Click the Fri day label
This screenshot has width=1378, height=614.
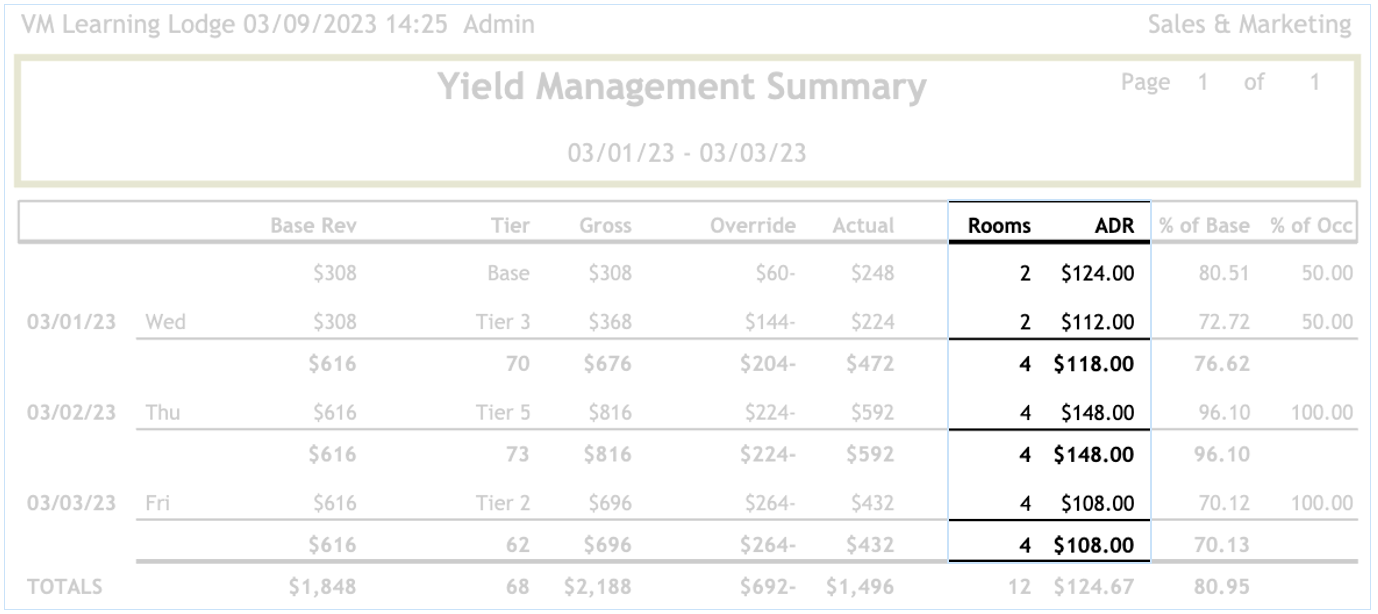tap(156, 503)
